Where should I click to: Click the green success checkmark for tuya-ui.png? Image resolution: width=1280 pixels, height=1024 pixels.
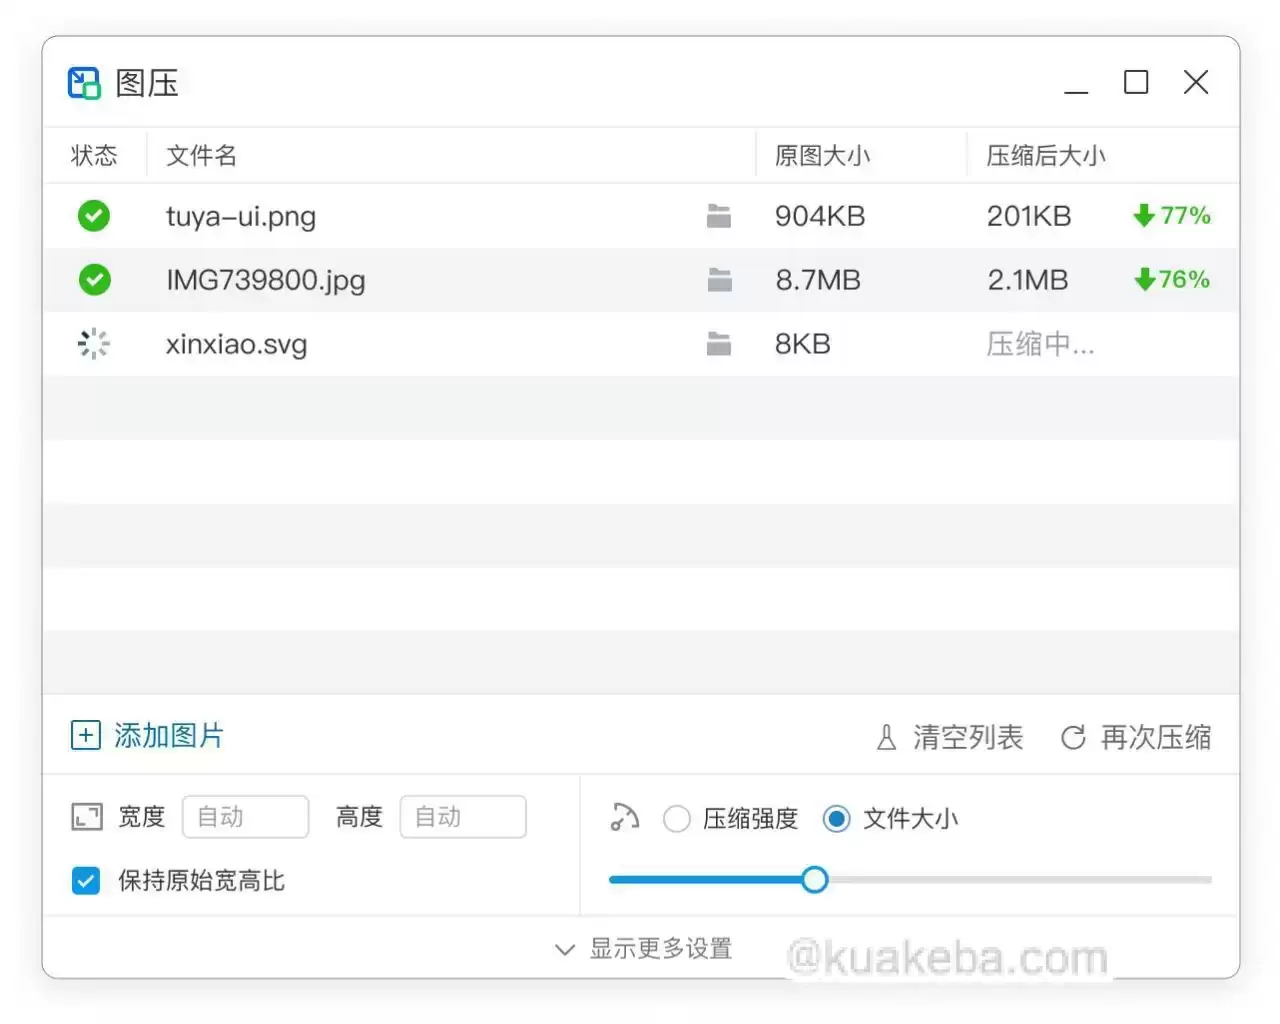pos(93,215)
